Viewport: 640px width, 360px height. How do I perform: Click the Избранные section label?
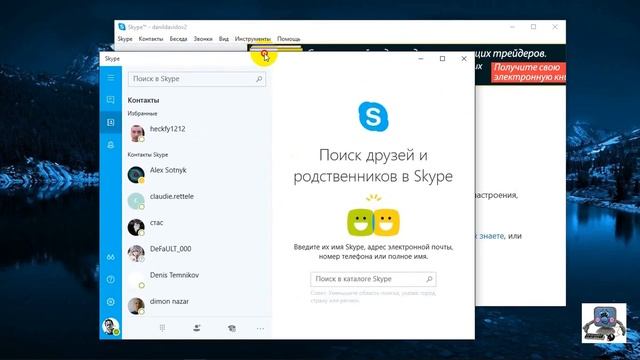click(142, 113)
